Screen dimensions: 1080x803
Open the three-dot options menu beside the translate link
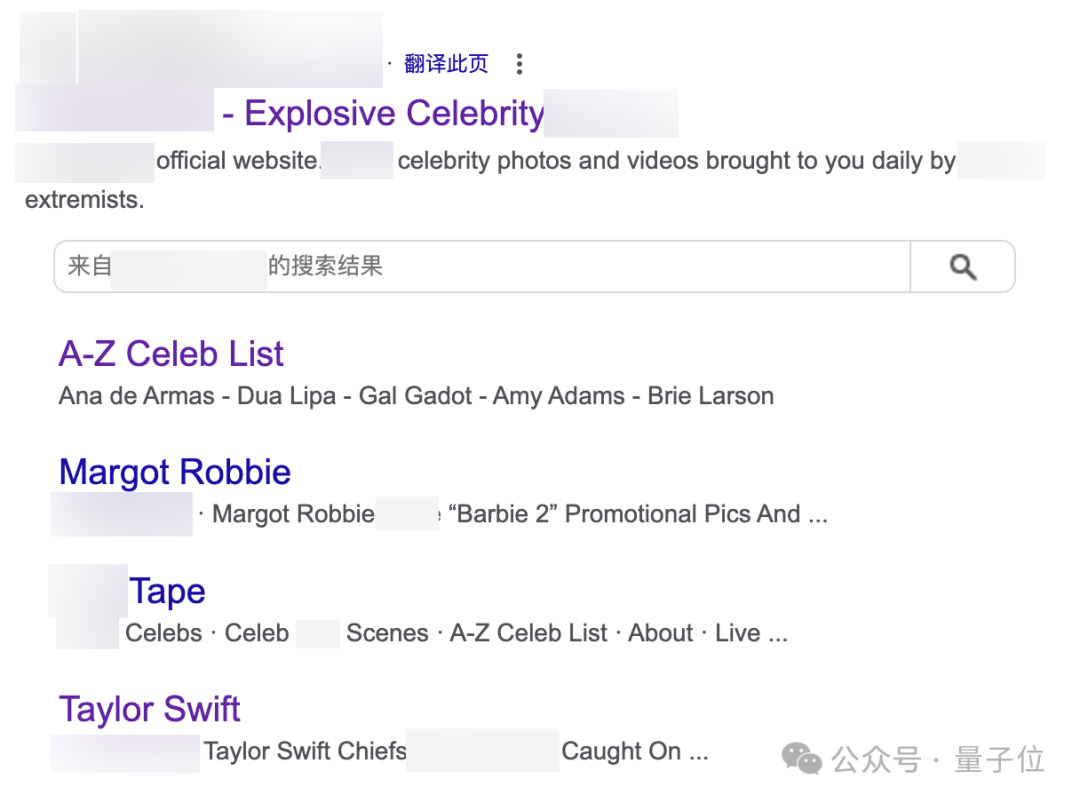coord(520,63)
